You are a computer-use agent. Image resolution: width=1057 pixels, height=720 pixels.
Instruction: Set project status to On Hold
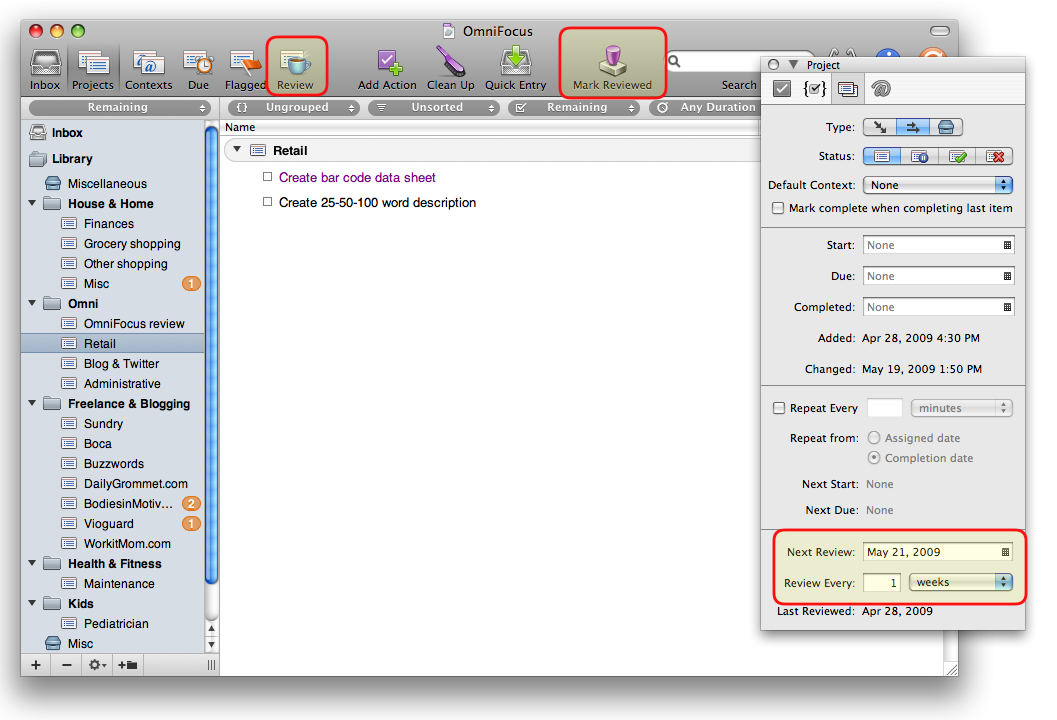[919, 156]
